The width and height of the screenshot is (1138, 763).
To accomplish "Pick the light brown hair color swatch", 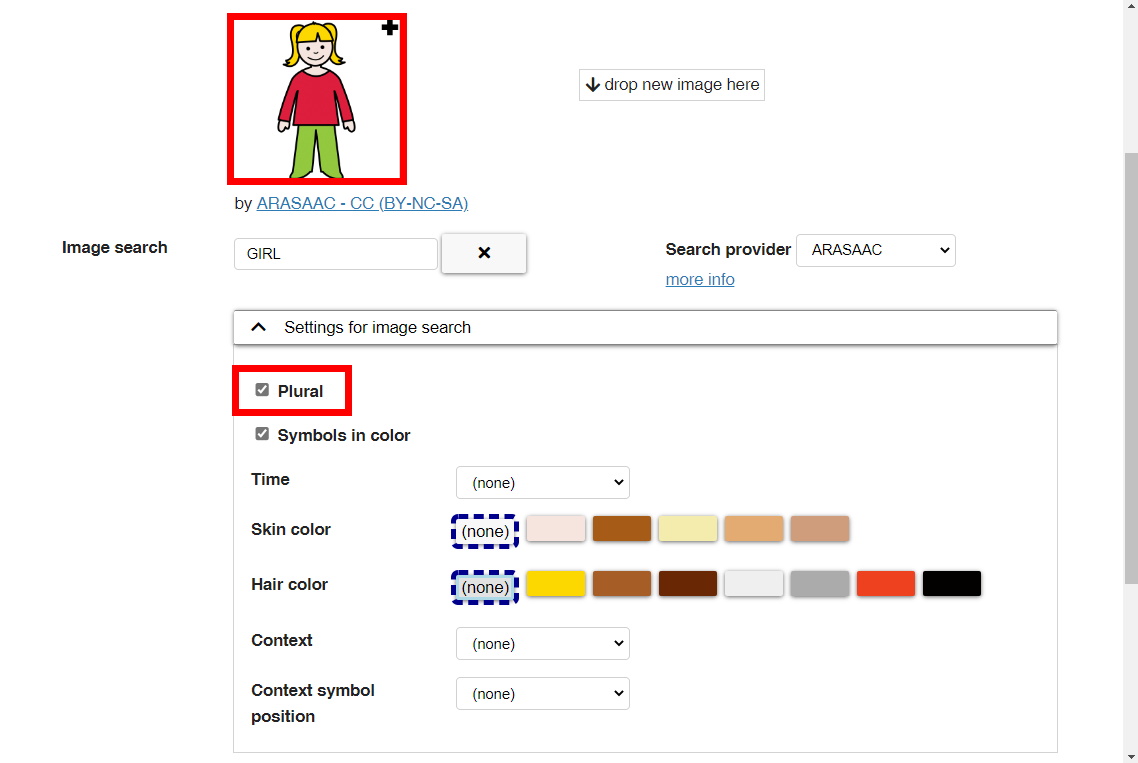I will 622,584.
